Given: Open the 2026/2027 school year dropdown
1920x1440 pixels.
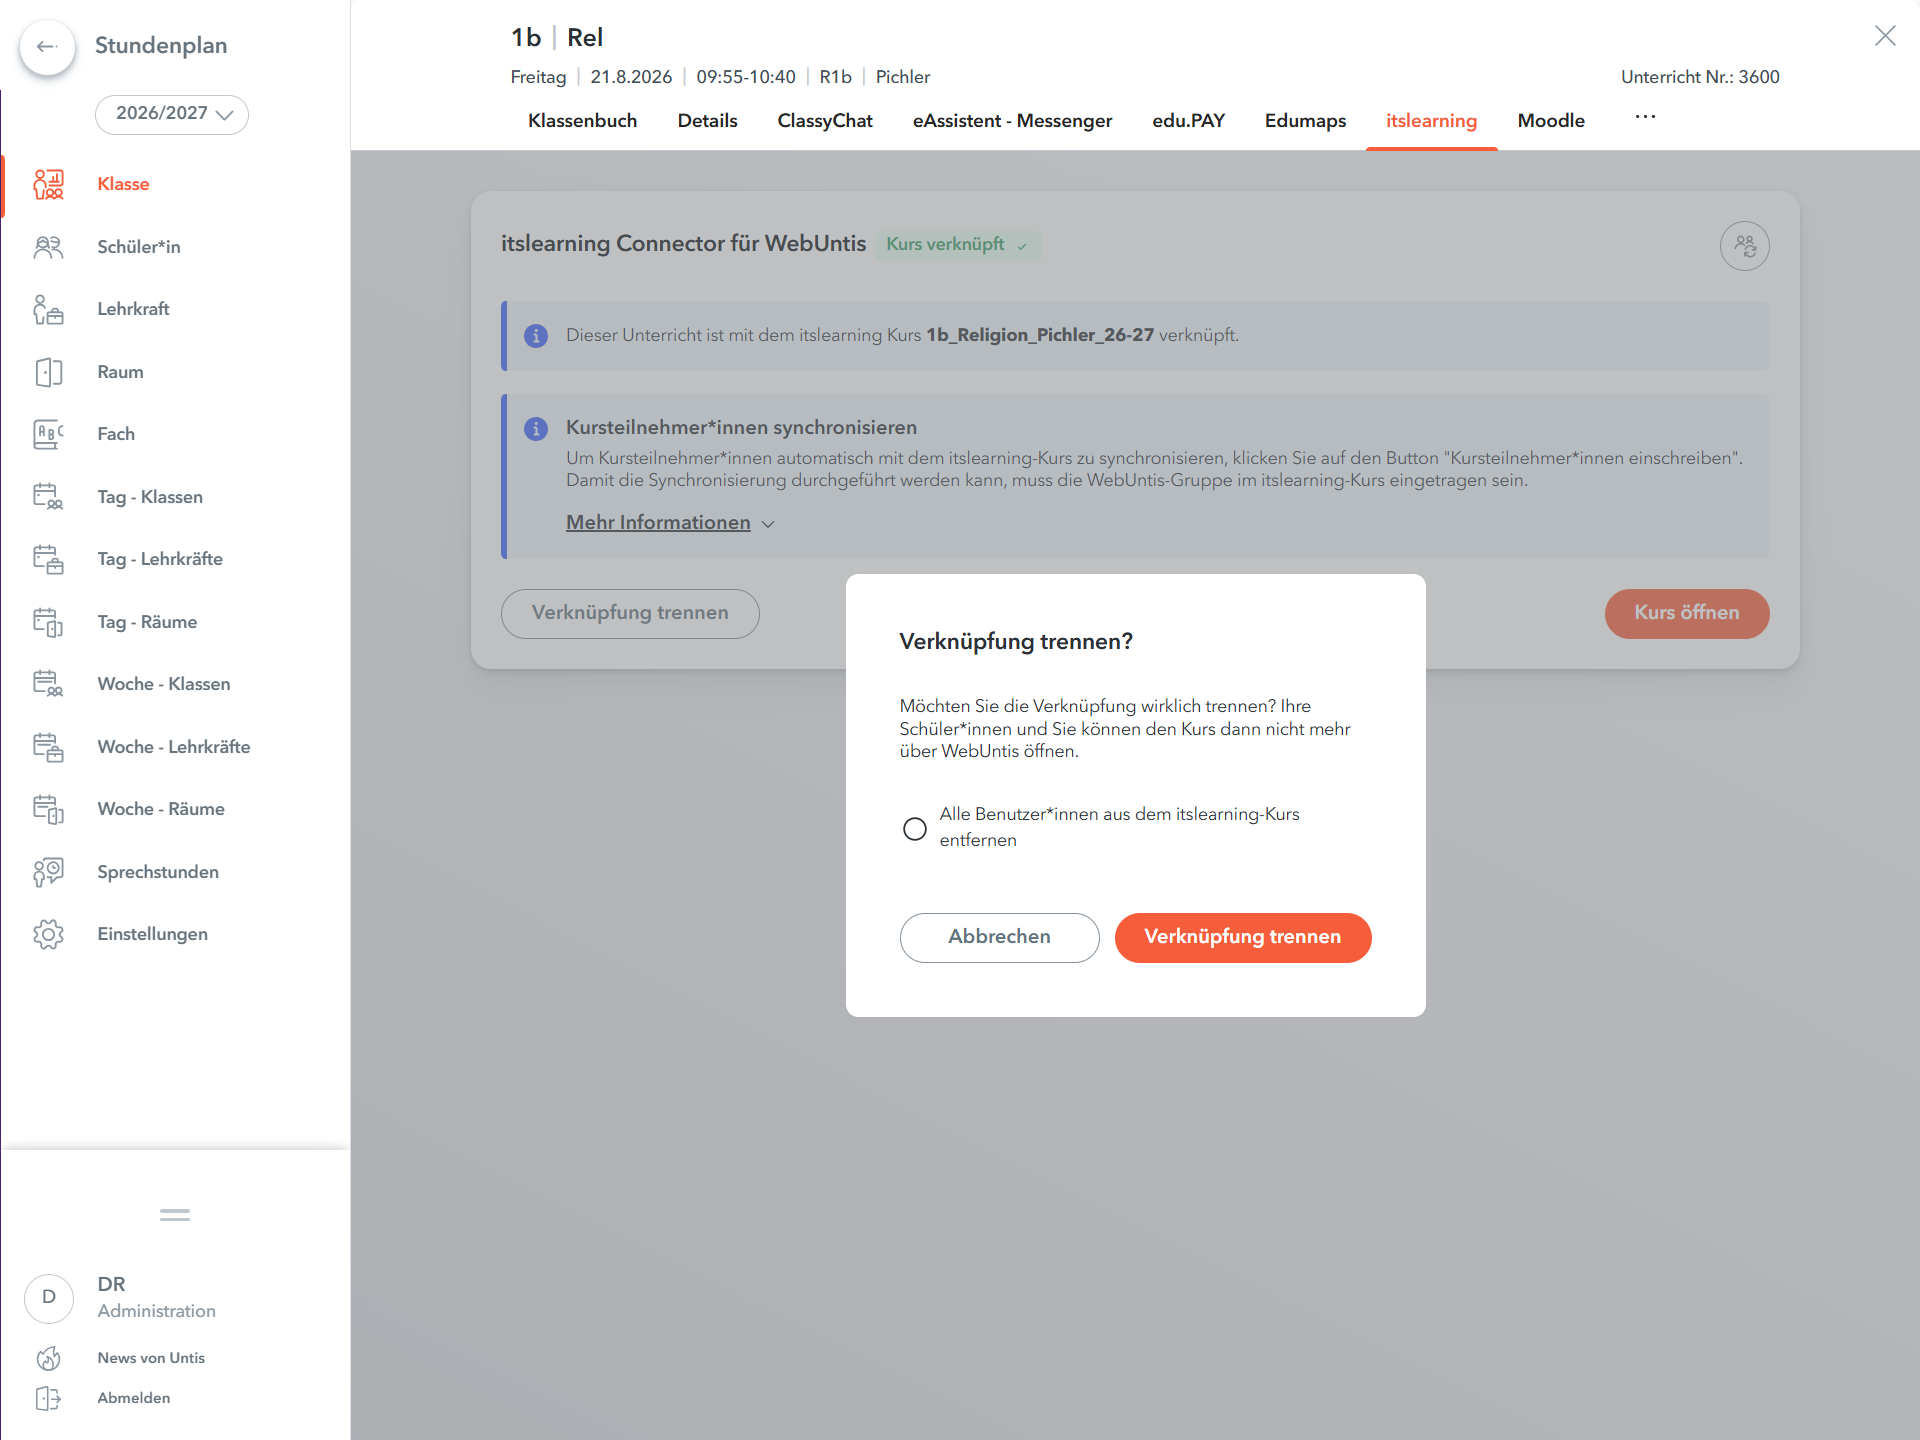Looking at the screenshot, I should (172, 114).
